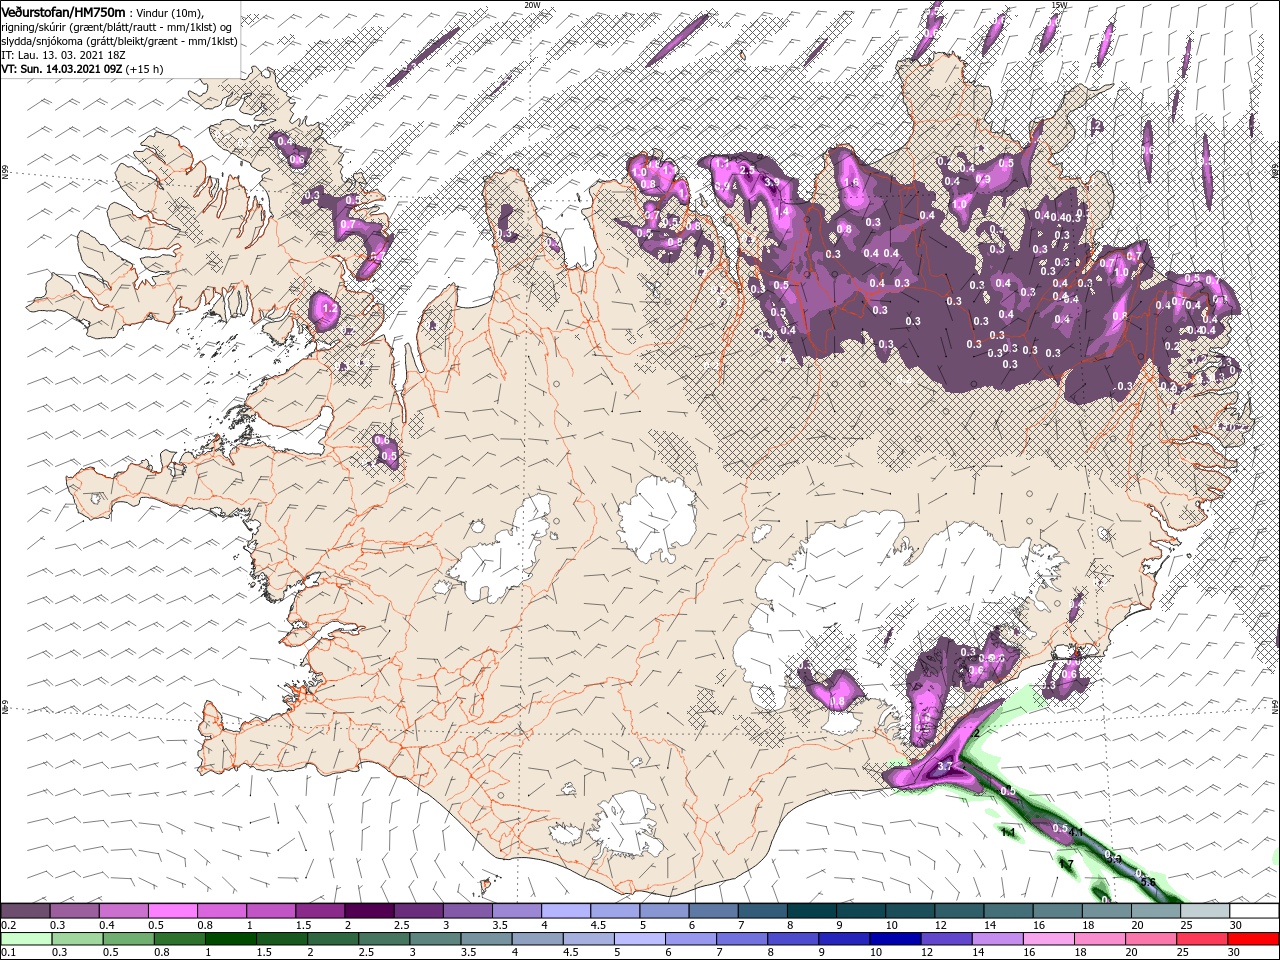The width and height of the screenshot is (1280, 960).
Task: Select violet lower legend swatch at 12
Action: point(946,939)
